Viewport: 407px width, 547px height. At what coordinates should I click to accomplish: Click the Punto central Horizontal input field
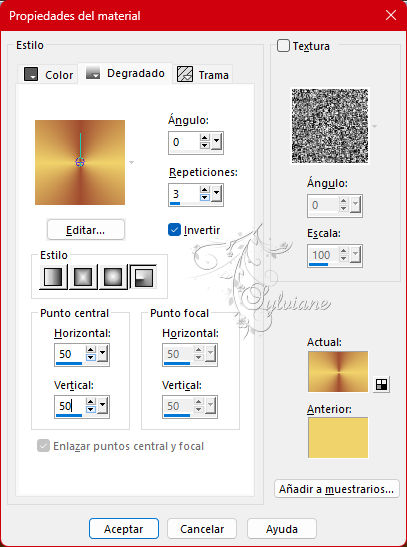[70, 354]
